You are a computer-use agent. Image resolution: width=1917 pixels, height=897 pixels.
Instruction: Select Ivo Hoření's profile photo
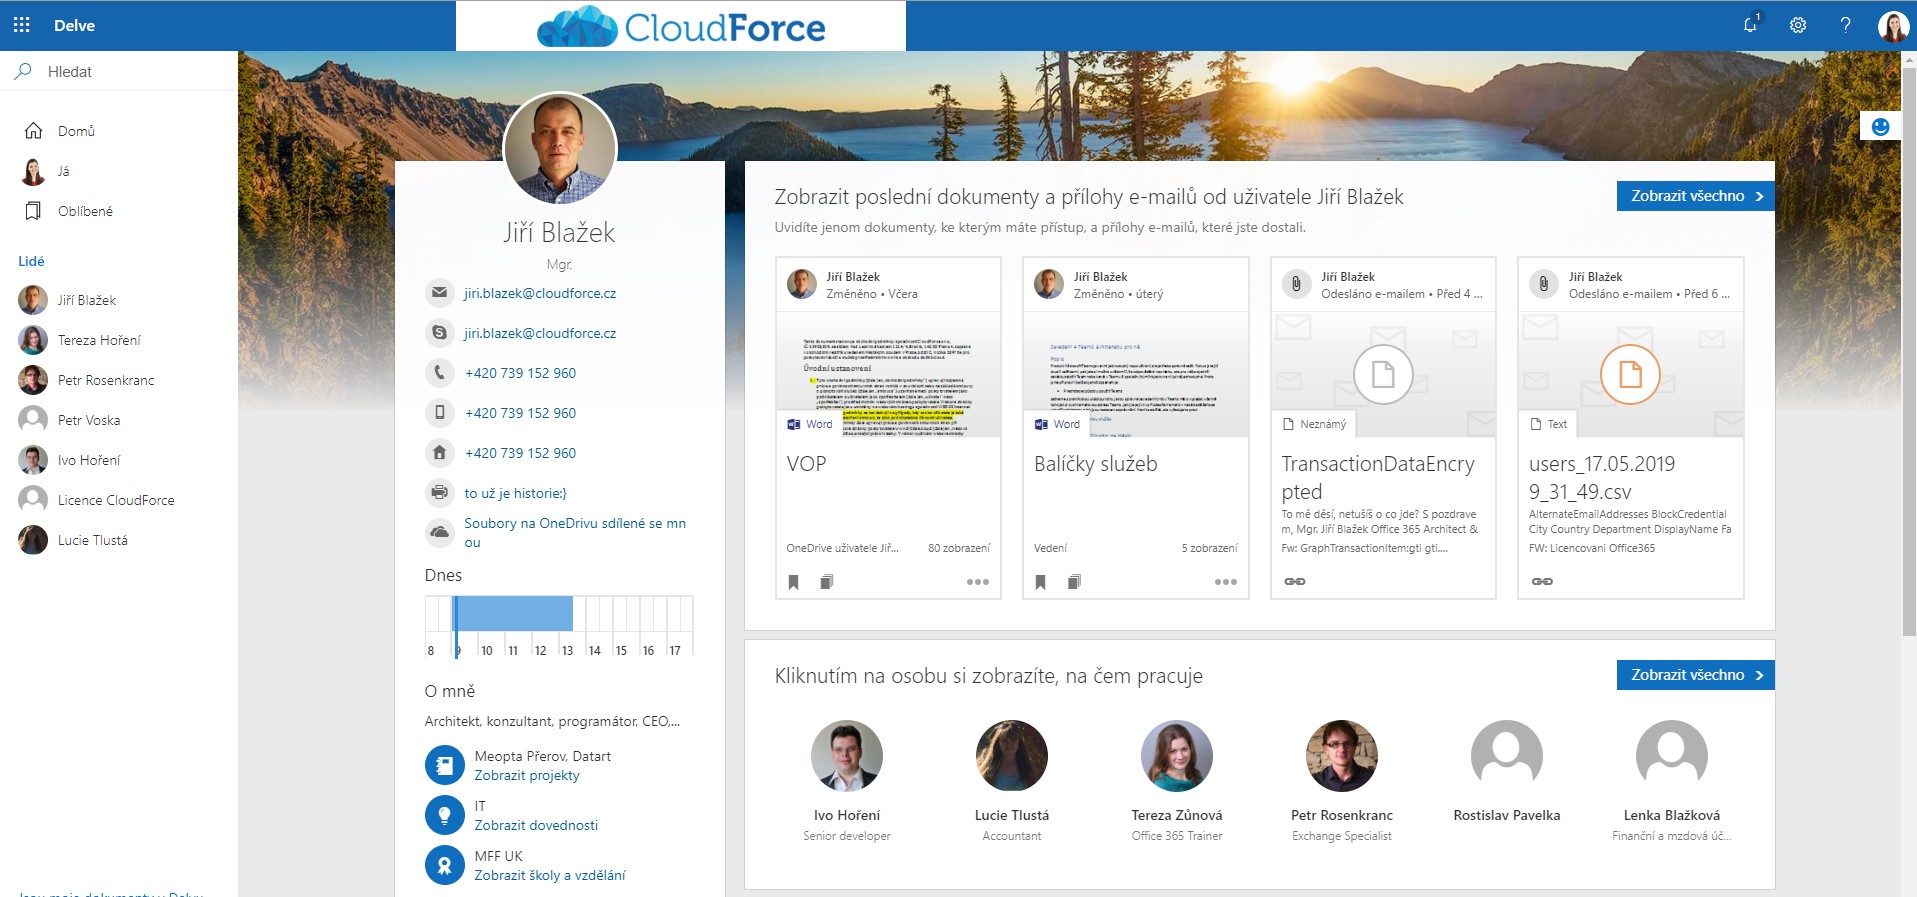[x=846, y=756]
